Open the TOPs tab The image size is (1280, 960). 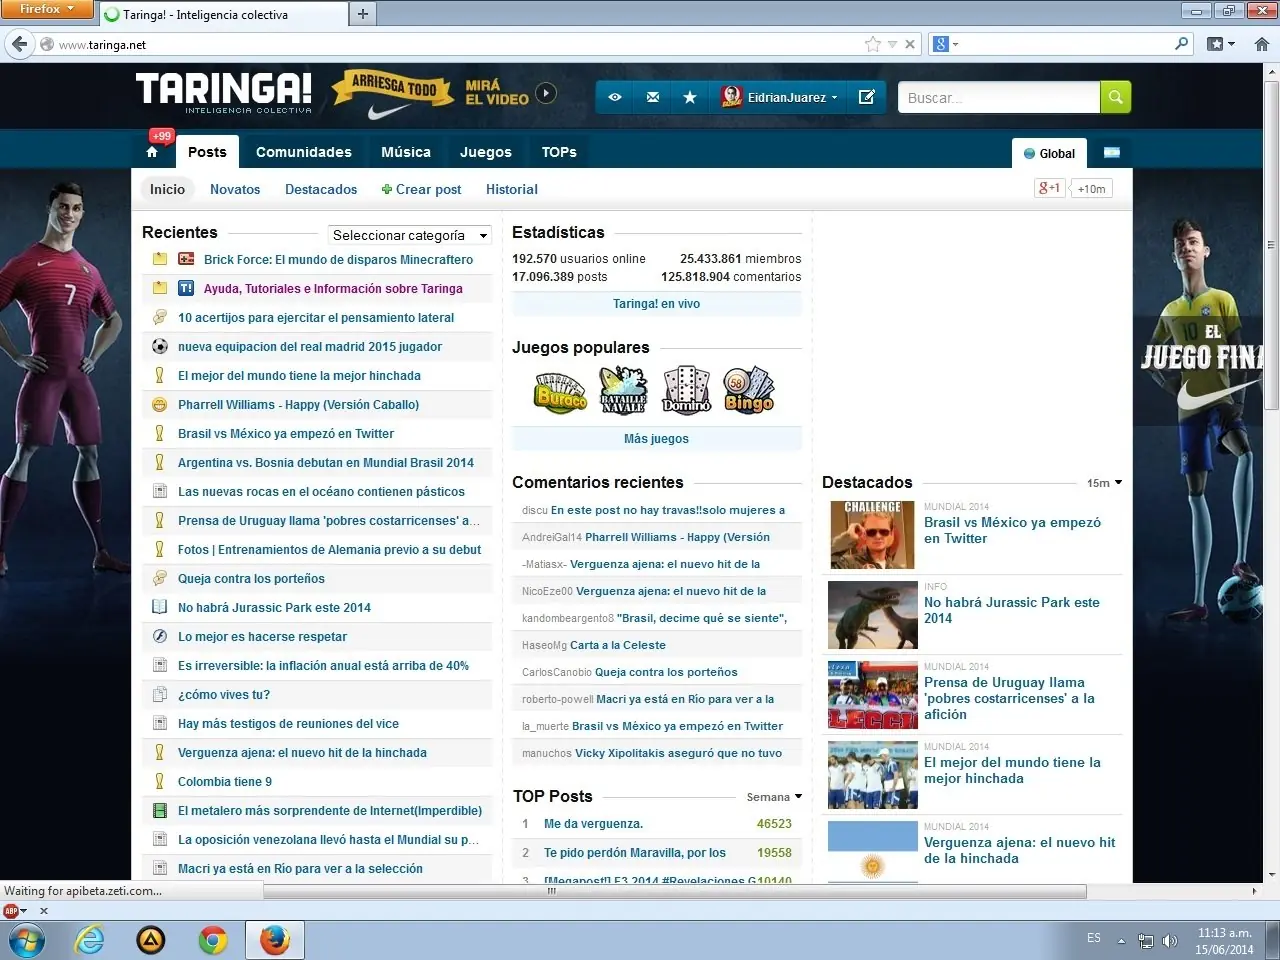click(559, 152)
